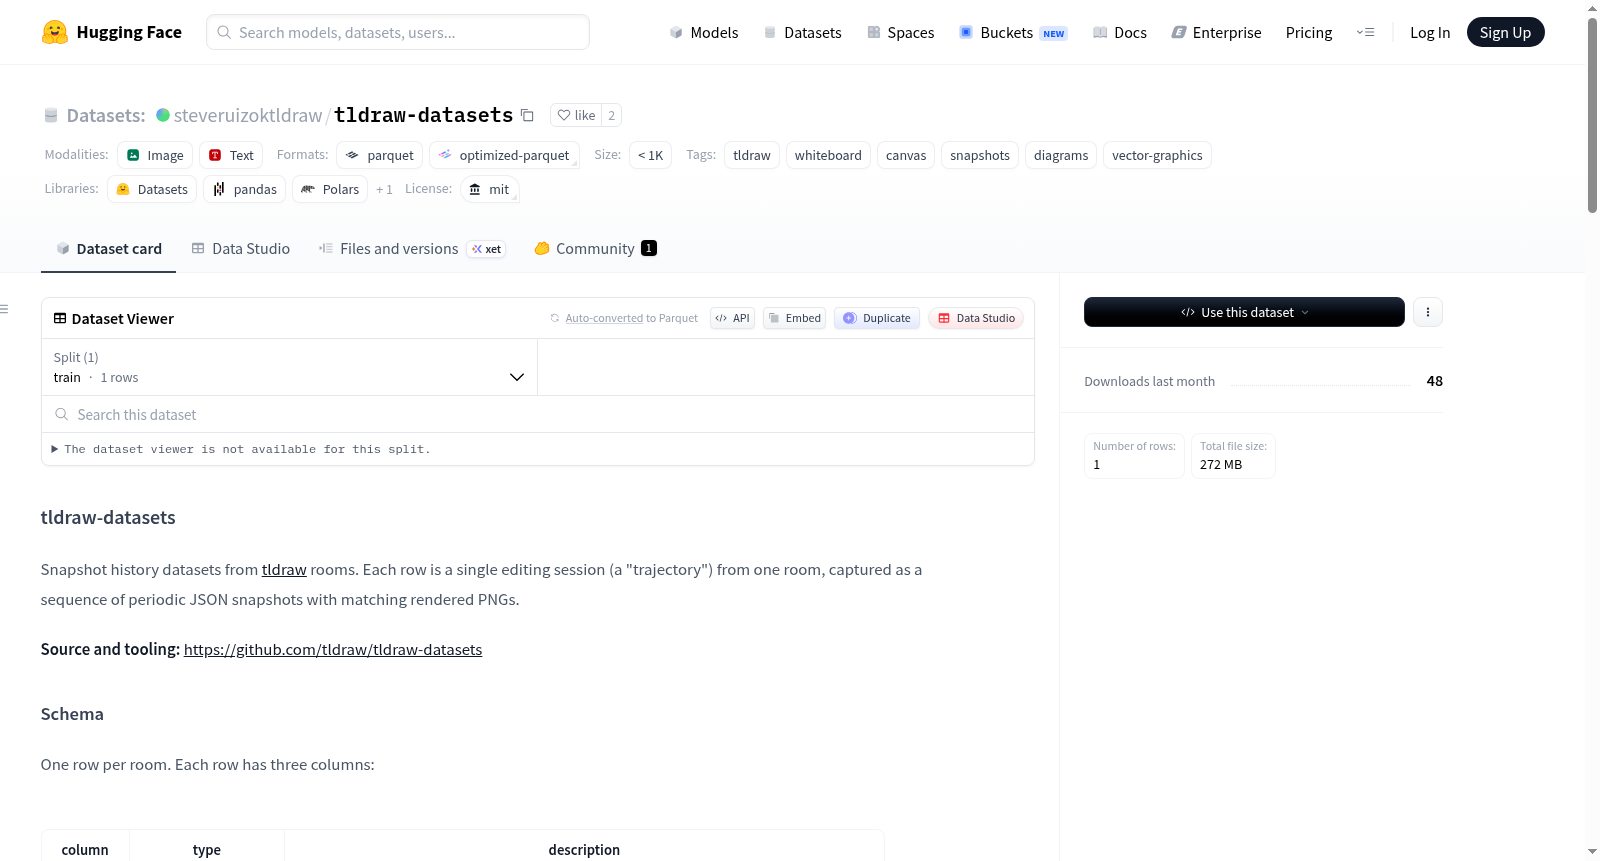Go to the Pricing page

pyautogui.click(x=1309, y=32)
